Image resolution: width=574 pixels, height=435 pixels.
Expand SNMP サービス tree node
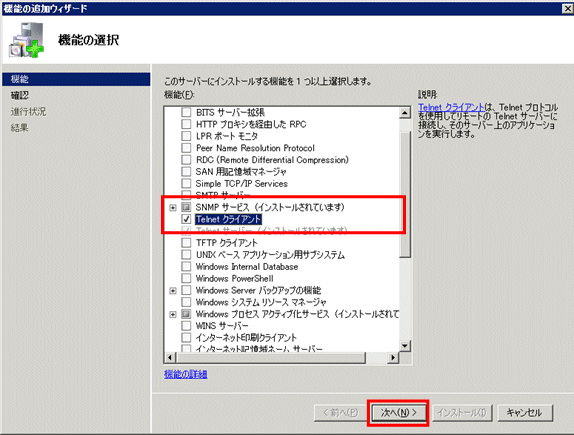173,208
